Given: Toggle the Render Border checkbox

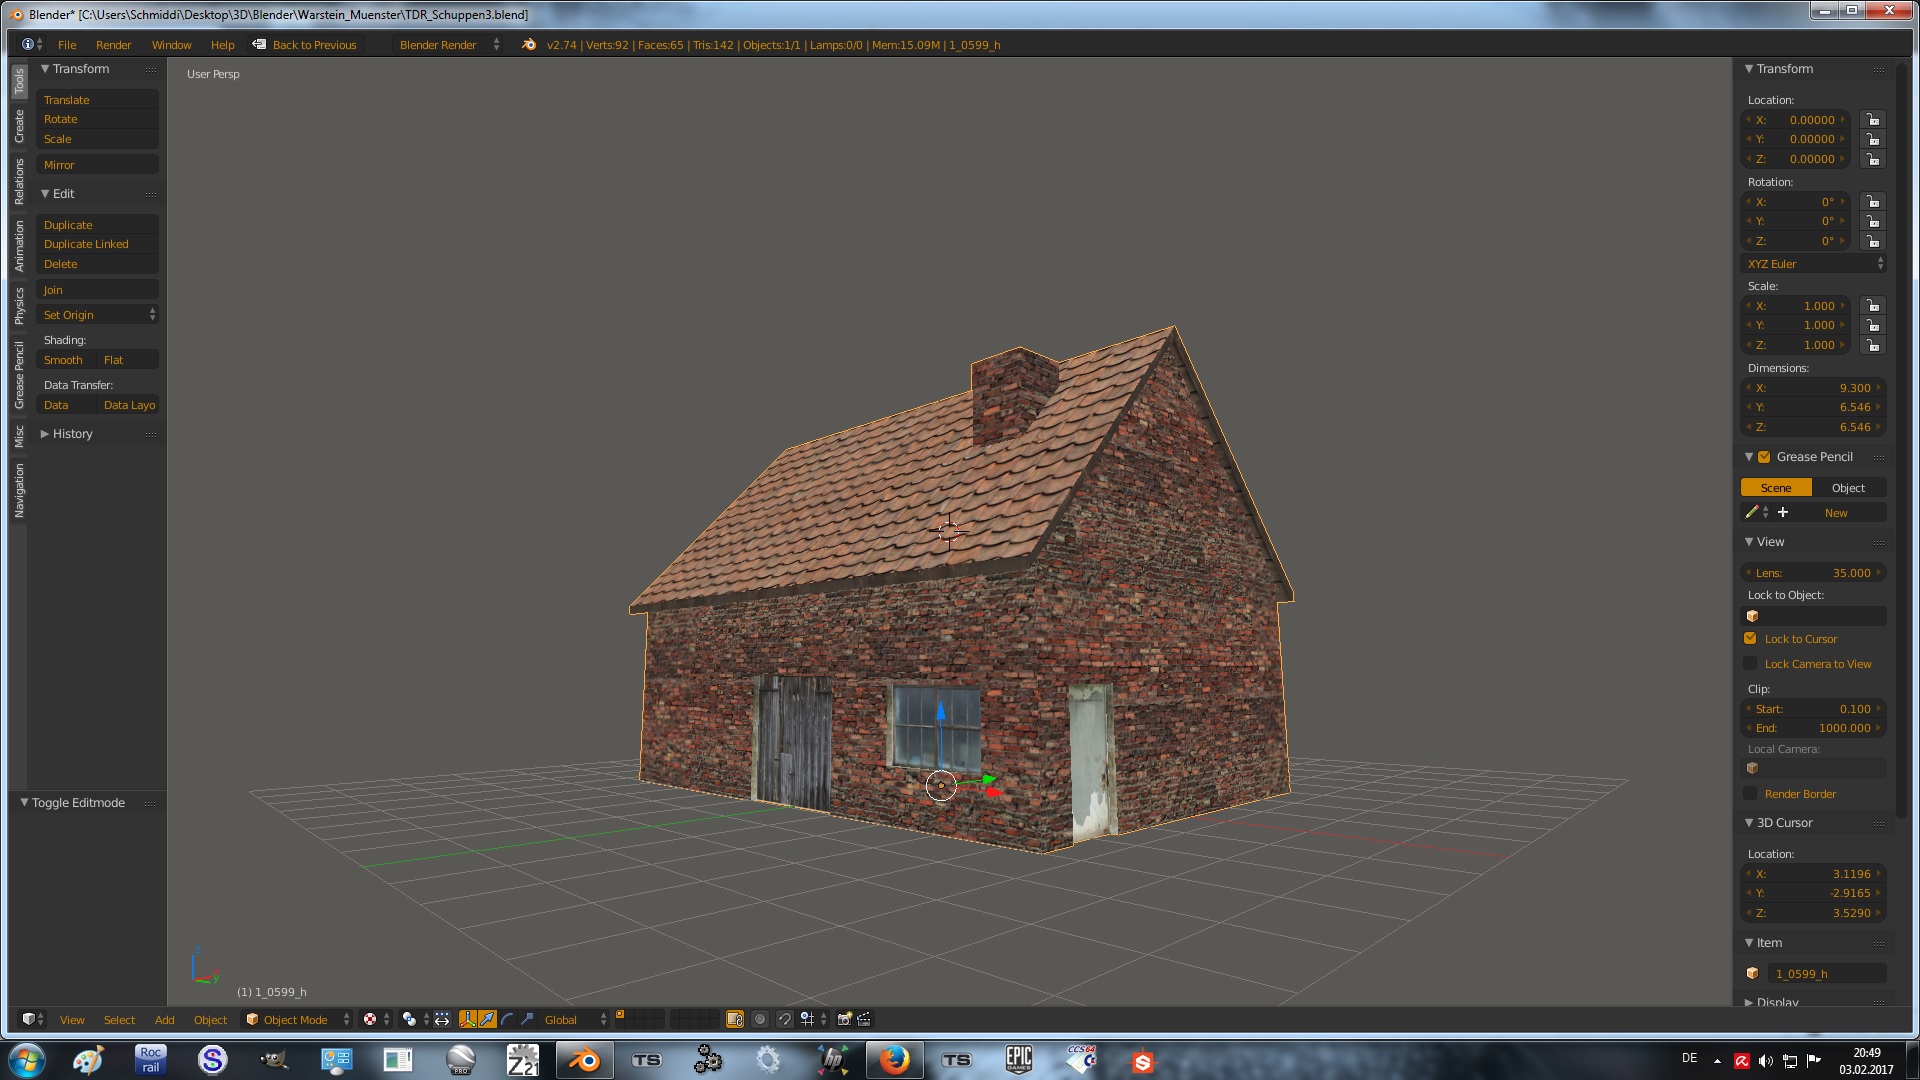Looking at the screenshot, I should click(1750, 794).
